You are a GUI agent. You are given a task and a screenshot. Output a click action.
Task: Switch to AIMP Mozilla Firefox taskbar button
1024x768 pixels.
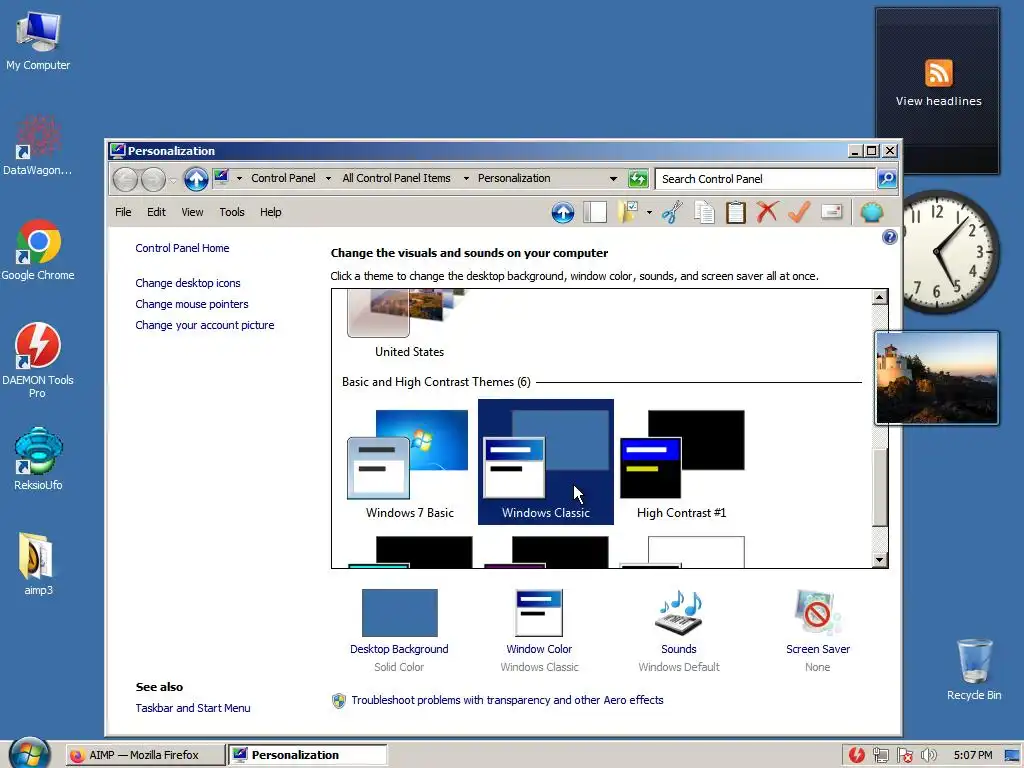point(145,755)
